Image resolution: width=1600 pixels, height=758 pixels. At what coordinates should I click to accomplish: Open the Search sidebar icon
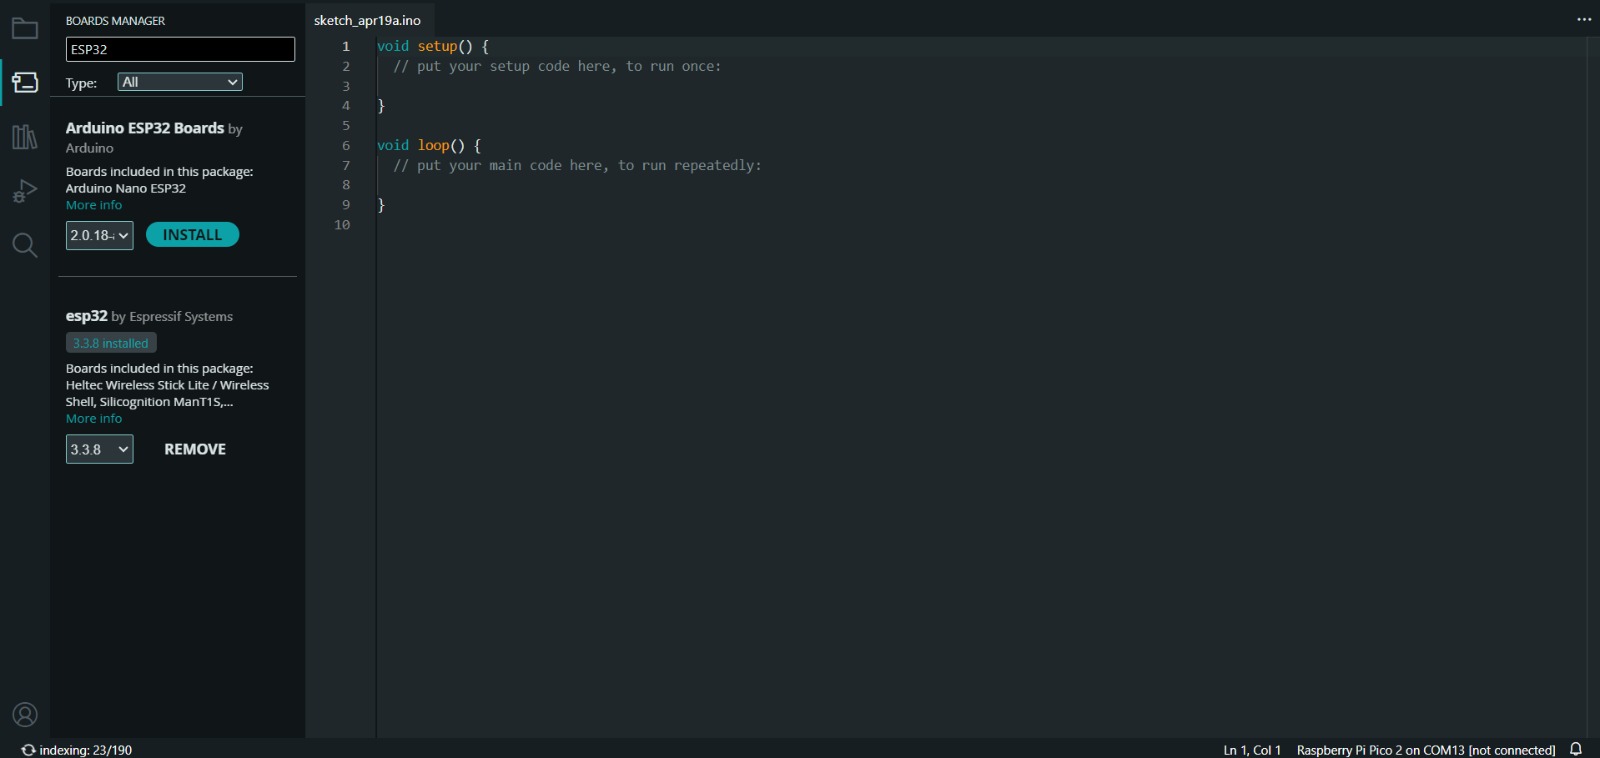tap(25, 245)
